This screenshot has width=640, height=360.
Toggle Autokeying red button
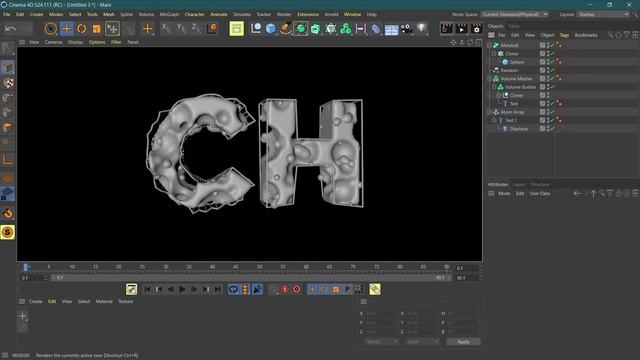(296, 289)
